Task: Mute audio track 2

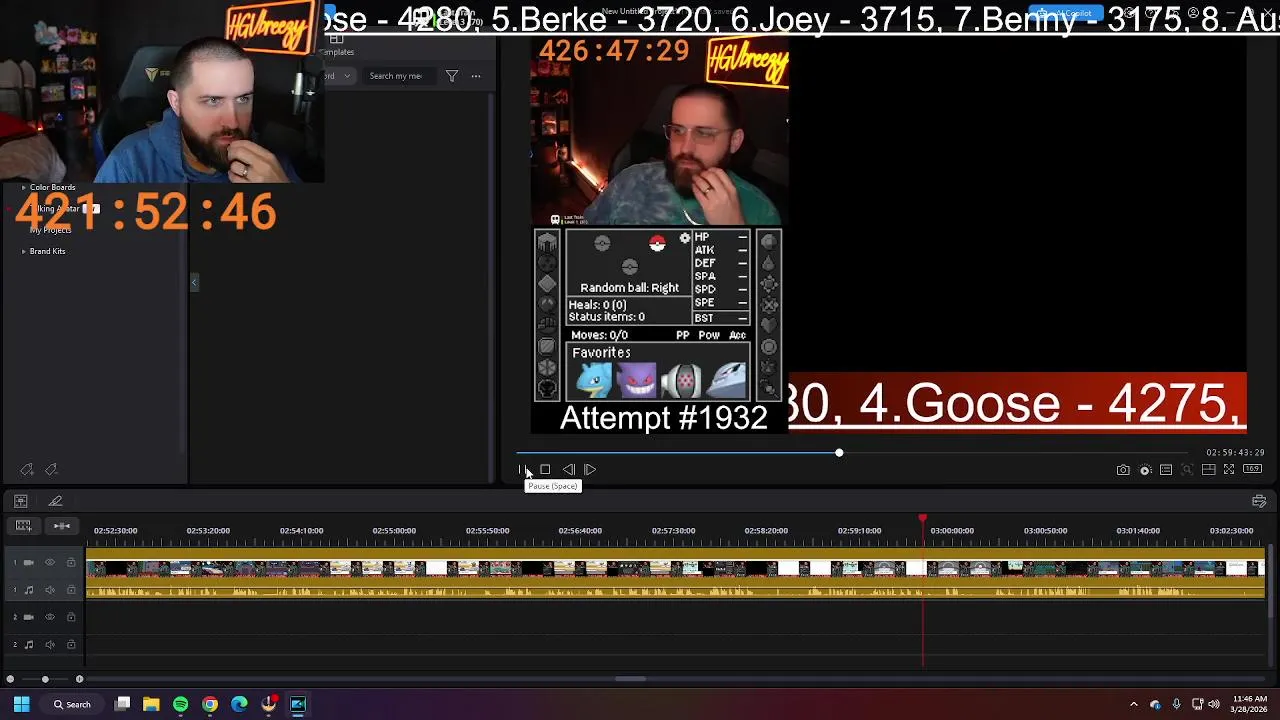Action: (x=50, y=645)
